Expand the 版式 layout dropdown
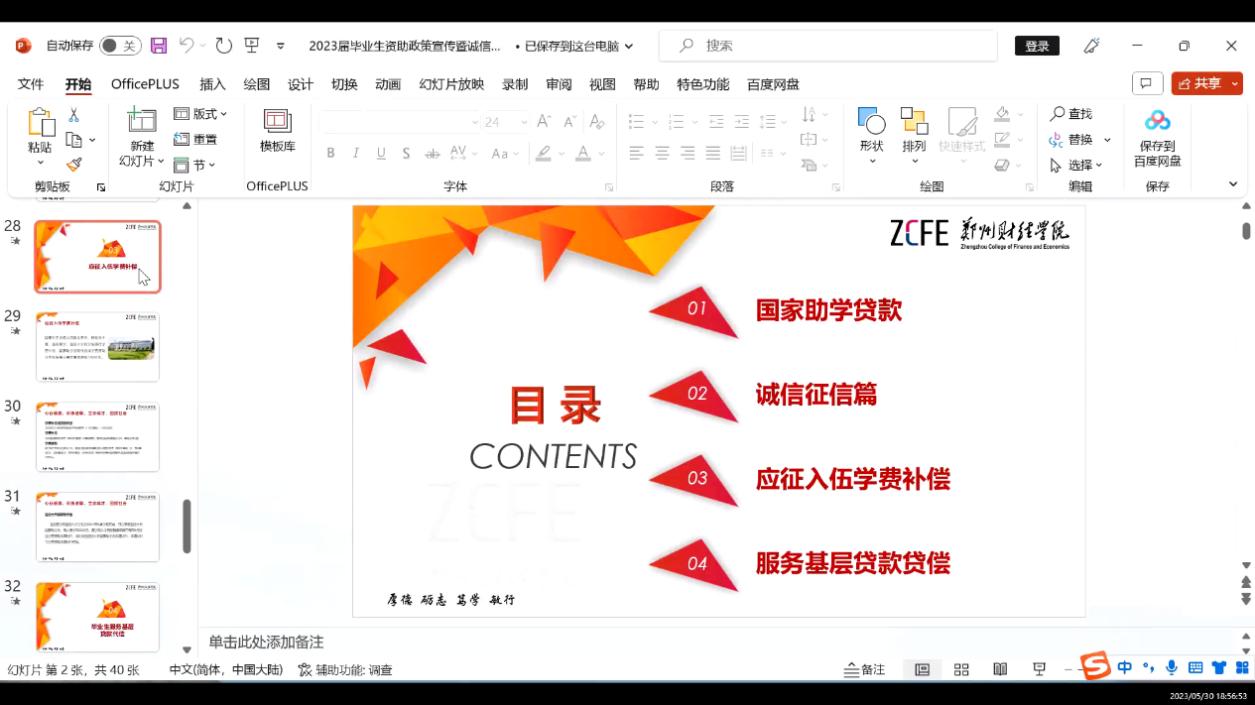The height and width of the screenshot is (705, 1255). point(201,114)
